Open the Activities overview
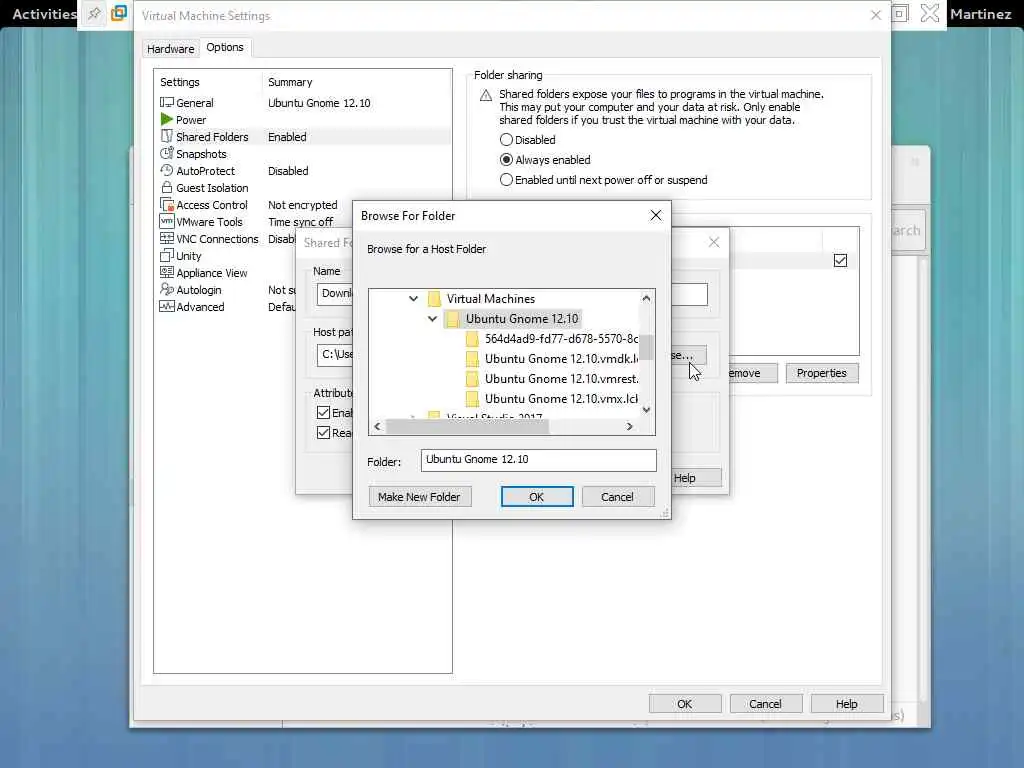Image resolution: width=1024 pixels, height=768 pixels. pos(44,14)
